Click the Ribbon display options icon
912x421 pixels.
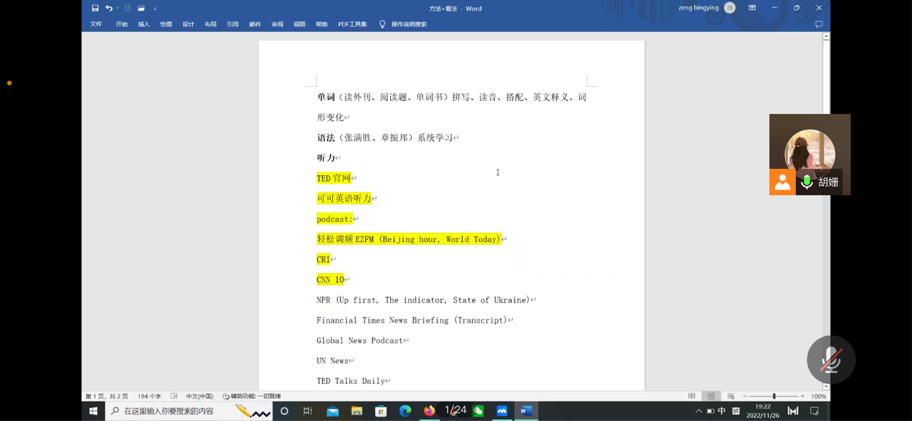[752, 8]
